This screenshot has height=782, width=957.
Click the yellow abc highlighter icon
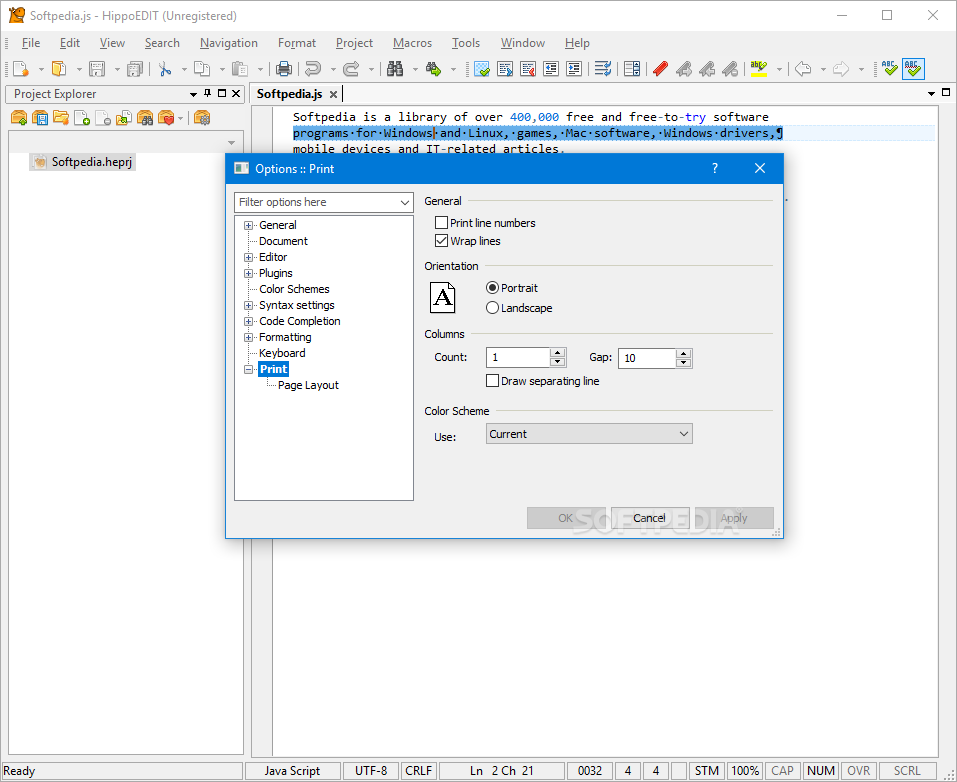tap(759, 69)
